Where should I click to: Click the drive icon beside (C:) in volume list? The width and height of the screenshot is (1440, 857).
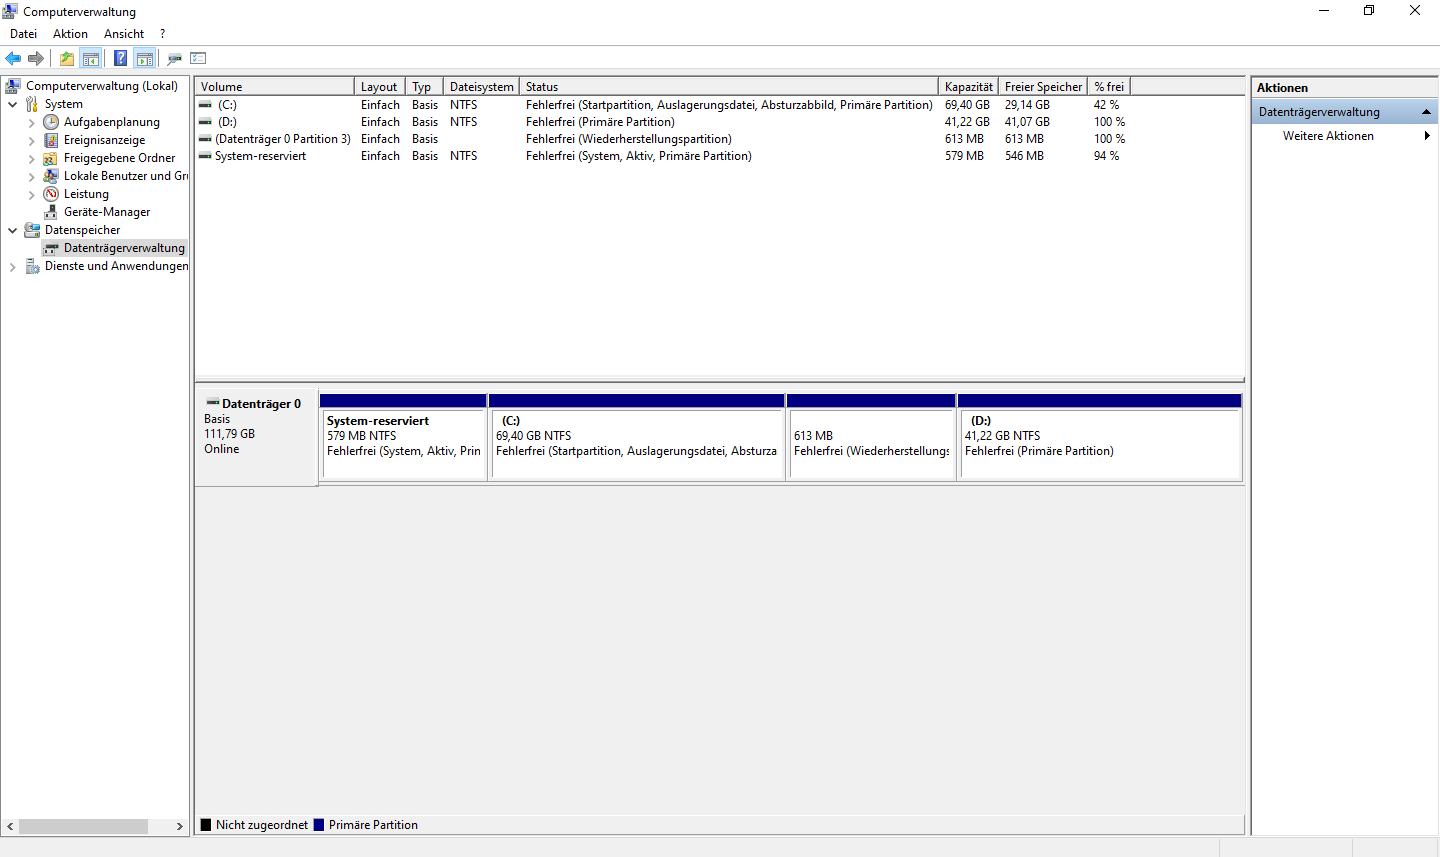coord(205,105)
